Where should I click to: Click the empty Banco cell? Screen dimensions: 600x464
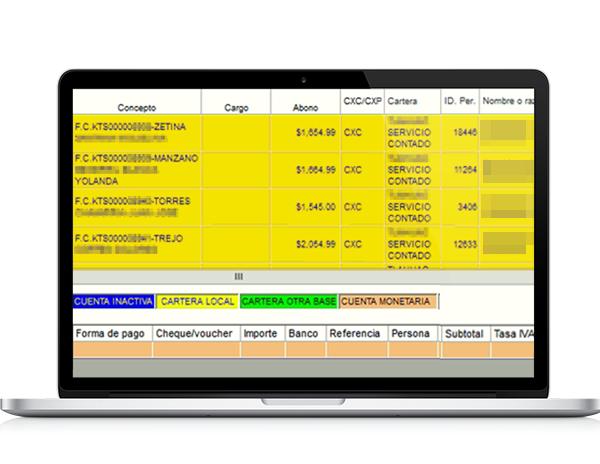click(306, 350)
